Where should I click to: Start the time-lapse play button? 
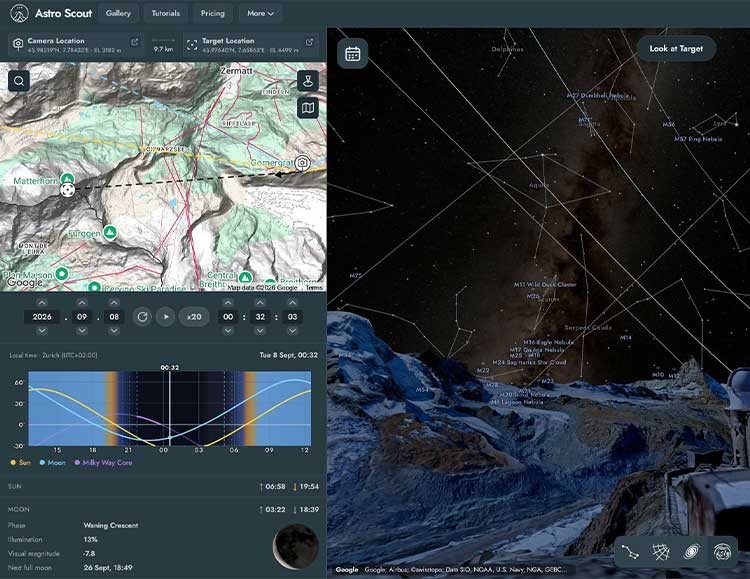click(165, 317)
